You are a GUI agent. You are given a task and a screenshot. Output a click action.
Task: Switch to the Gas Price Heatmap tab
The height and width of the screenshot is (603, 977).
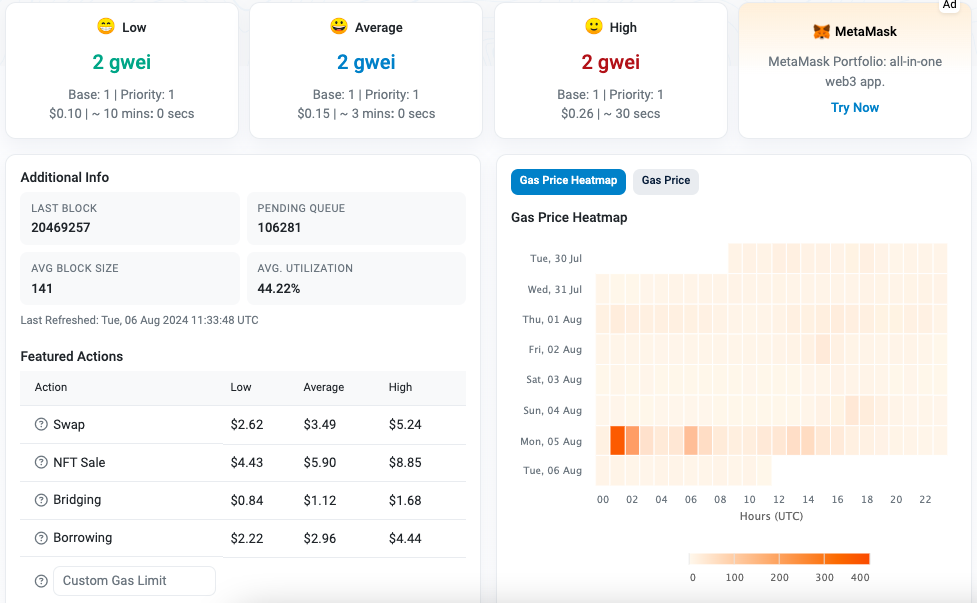click(x=568, y=181)
